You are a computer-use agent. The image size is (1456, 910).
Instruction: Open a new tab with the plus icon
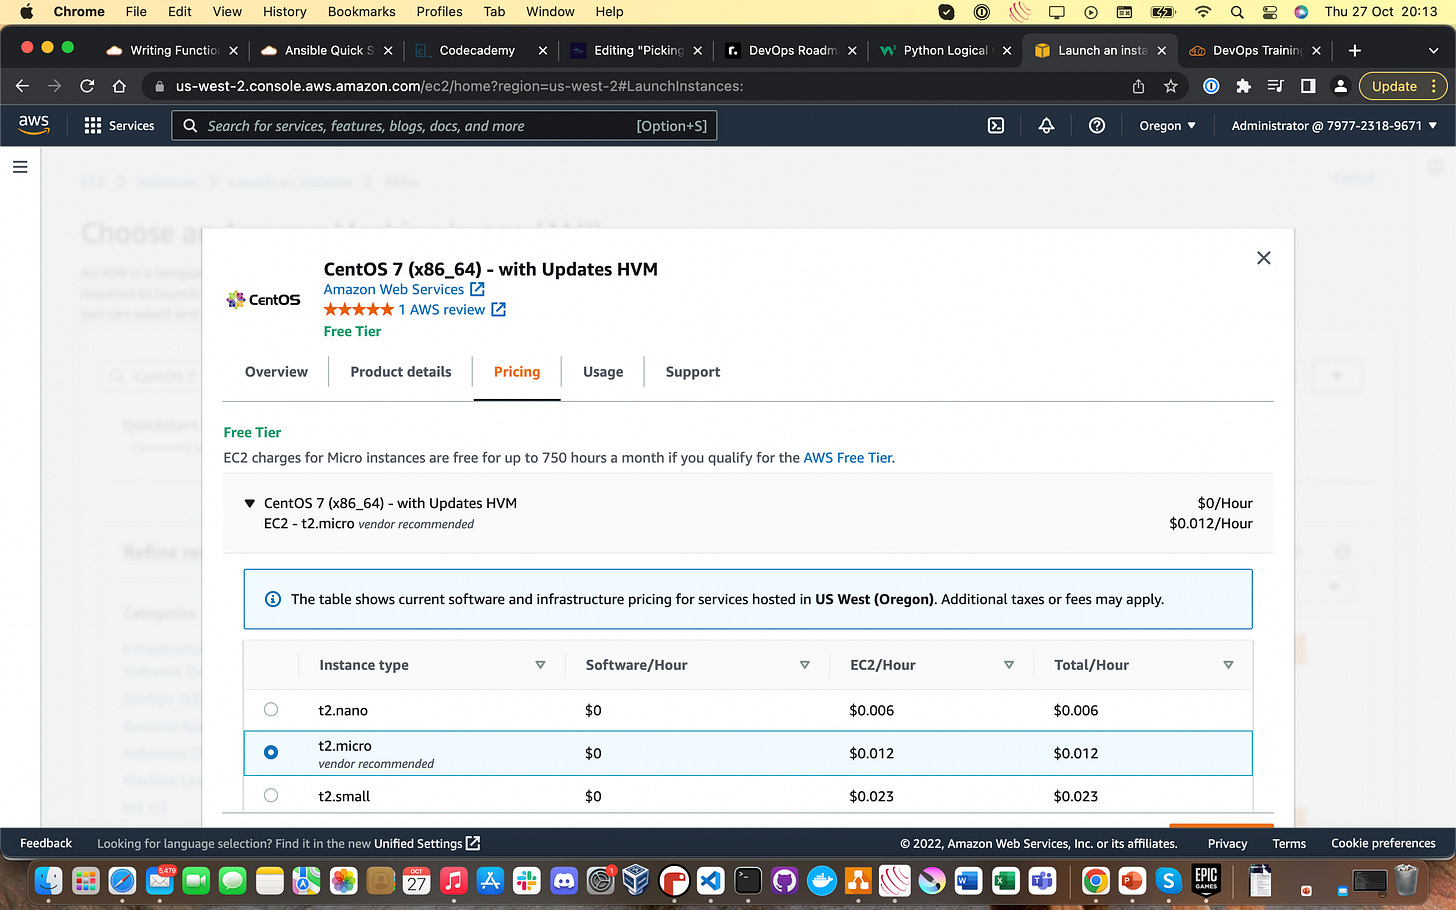point(1354,50)
